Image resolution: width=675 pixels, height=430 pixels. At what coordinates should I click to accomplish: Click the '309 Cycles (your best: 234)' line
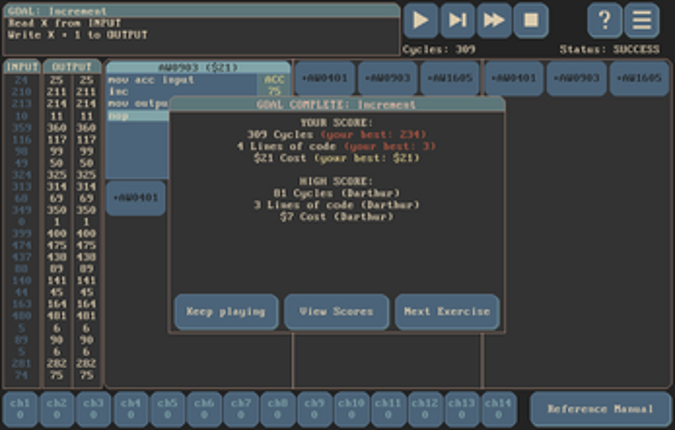(337, 135)
